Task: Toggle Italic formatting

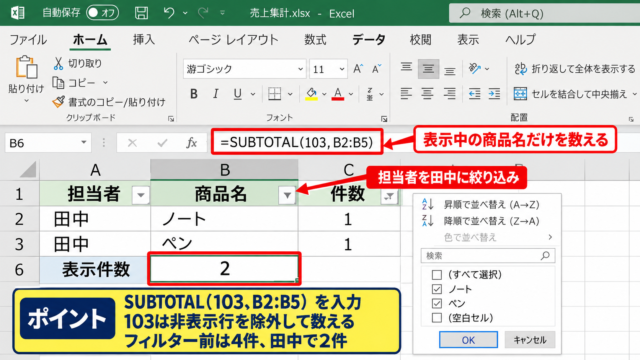Action: tap(216, 94)
